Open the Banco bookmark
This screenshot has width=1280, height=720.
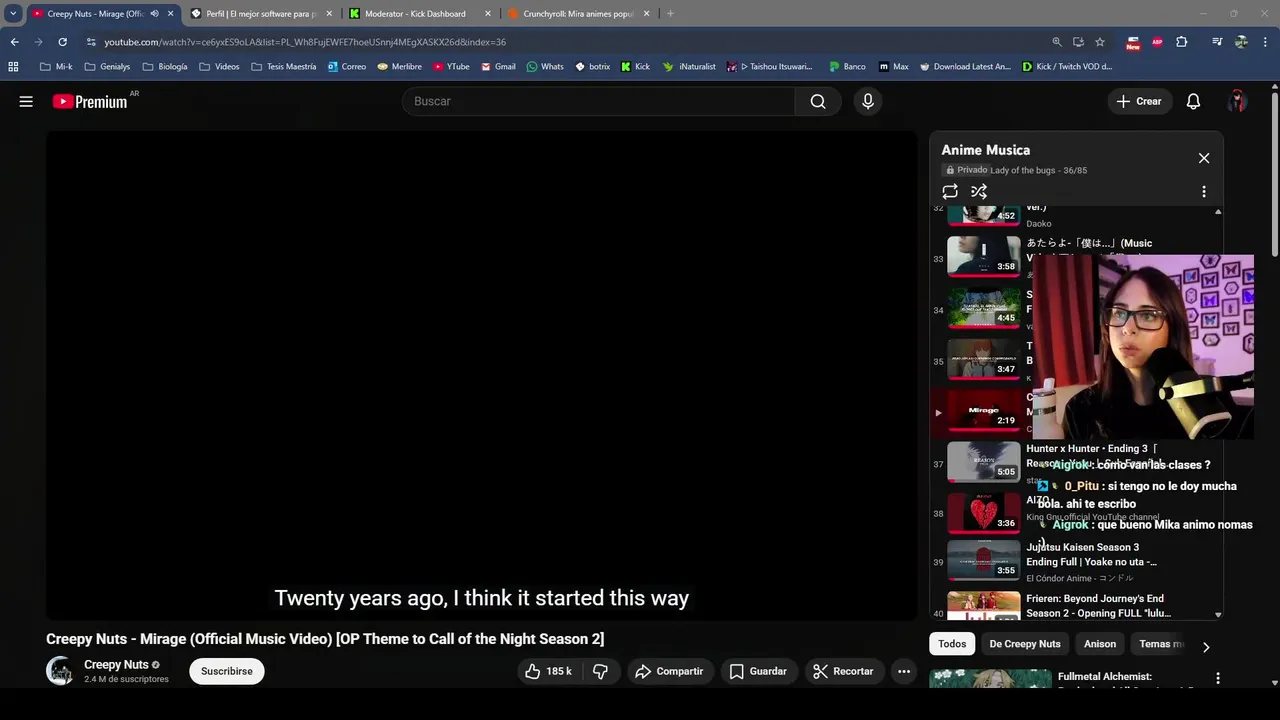[x=847, y=67]
